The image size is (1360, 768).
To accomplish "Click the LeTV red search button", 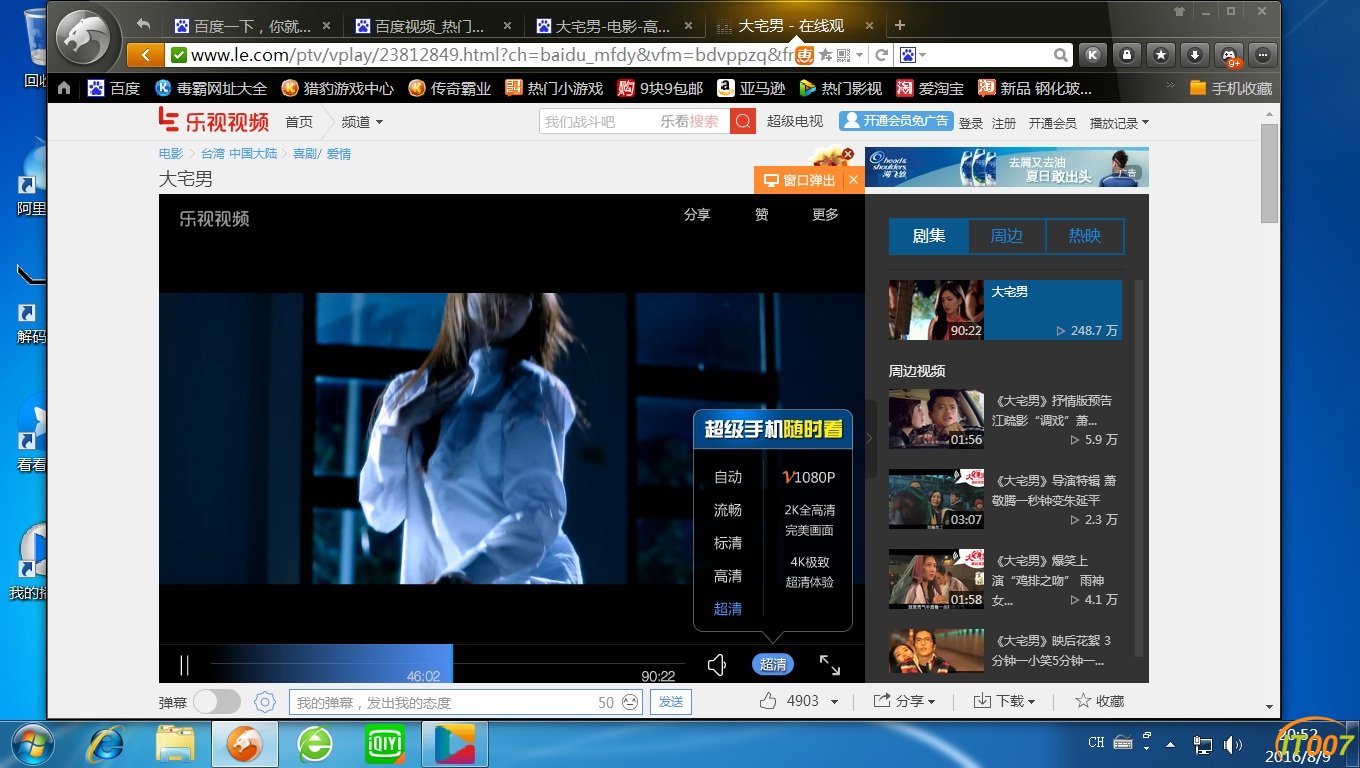I will click(743, 121).
